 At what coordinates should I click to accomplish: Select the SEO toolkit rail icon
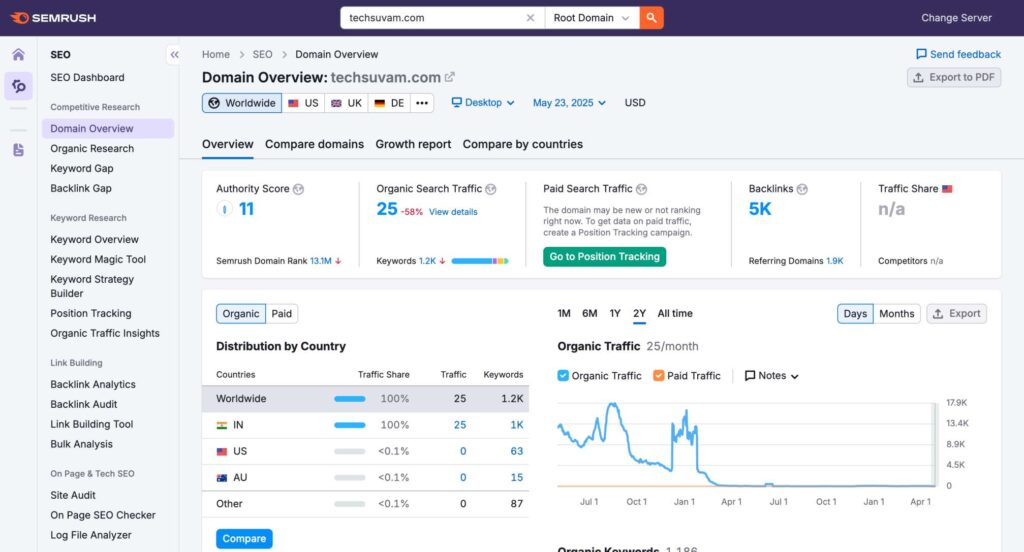(18, 86)
